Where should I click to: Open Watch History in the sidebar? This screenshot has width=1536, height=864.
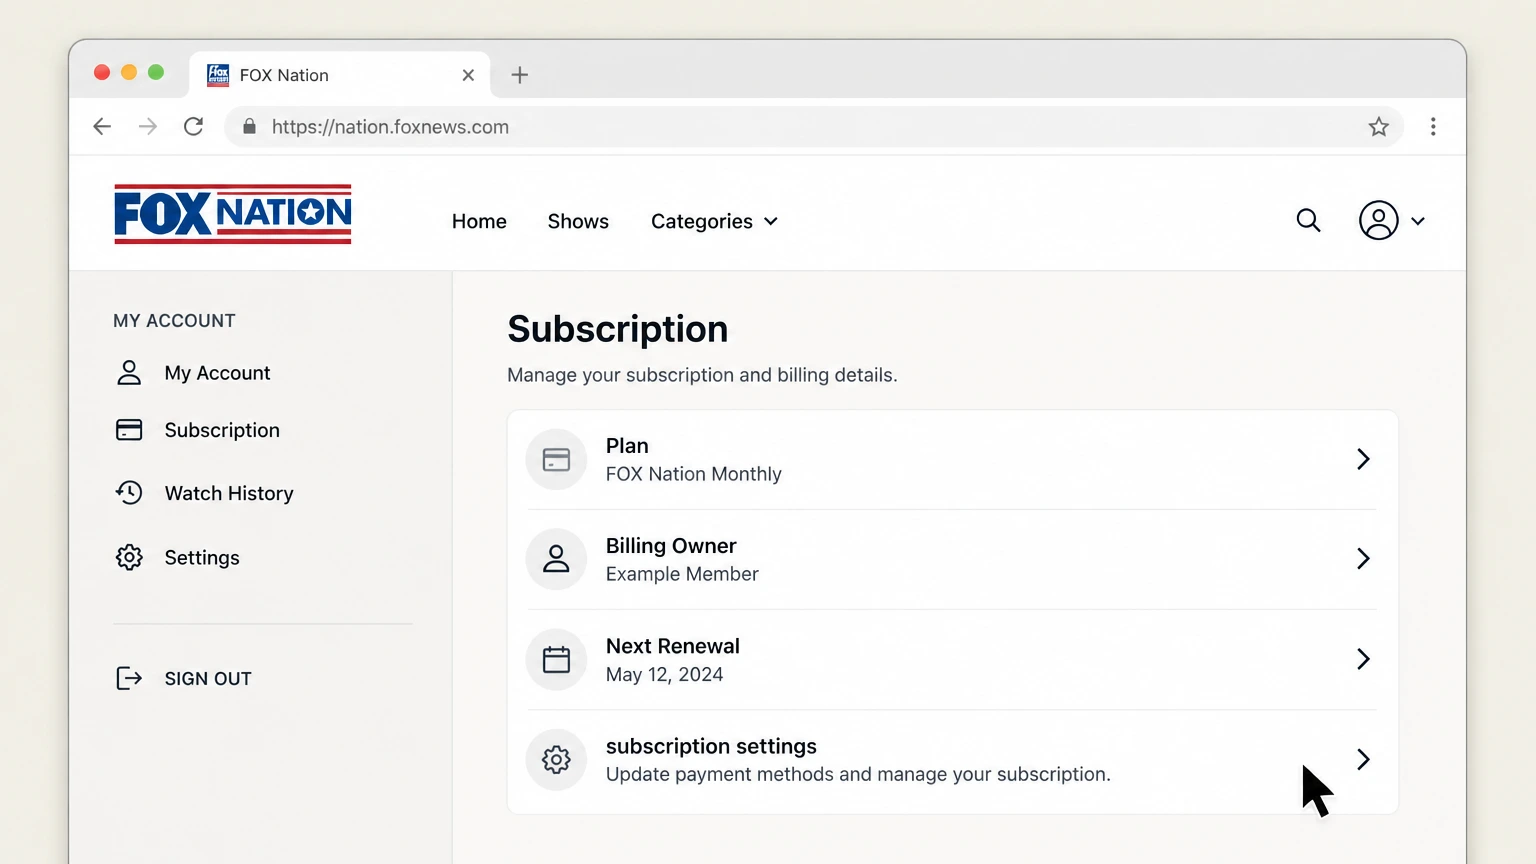tap(229, 493)
